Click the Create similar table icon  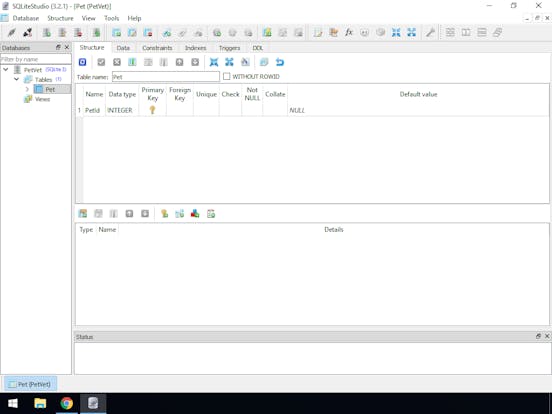(264, 62)
